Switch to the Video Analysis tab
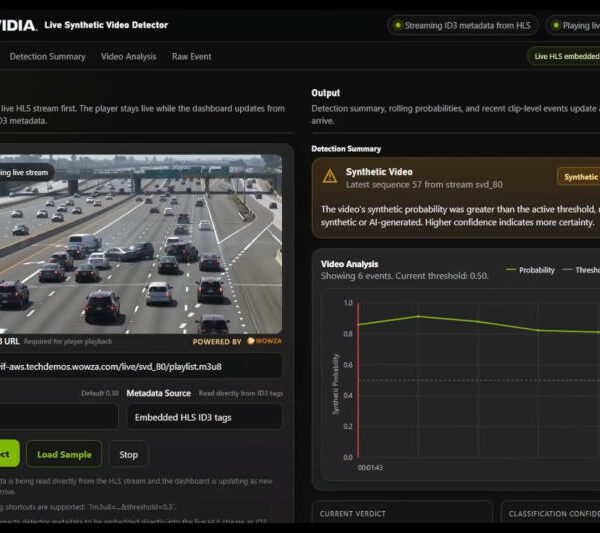 click(129, 57)
